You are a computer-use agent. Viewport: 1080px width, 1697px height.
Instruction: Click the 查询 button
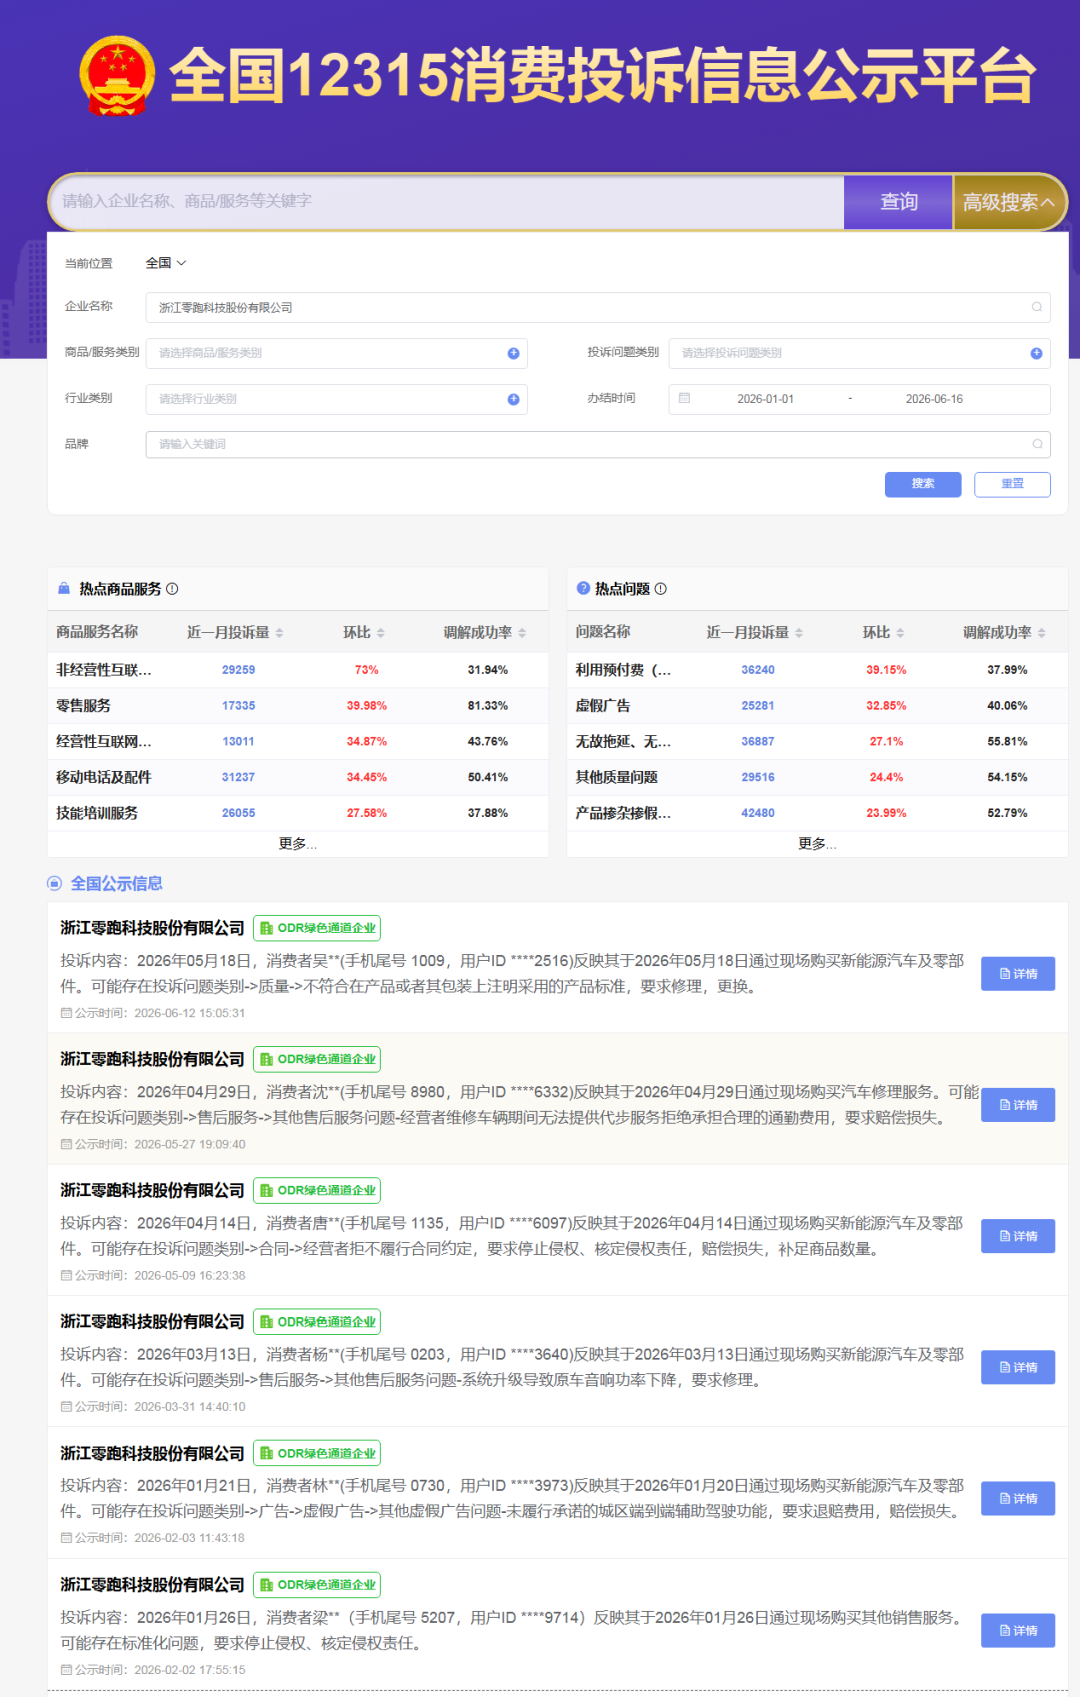pyautogui.click(x=898, y=202)
